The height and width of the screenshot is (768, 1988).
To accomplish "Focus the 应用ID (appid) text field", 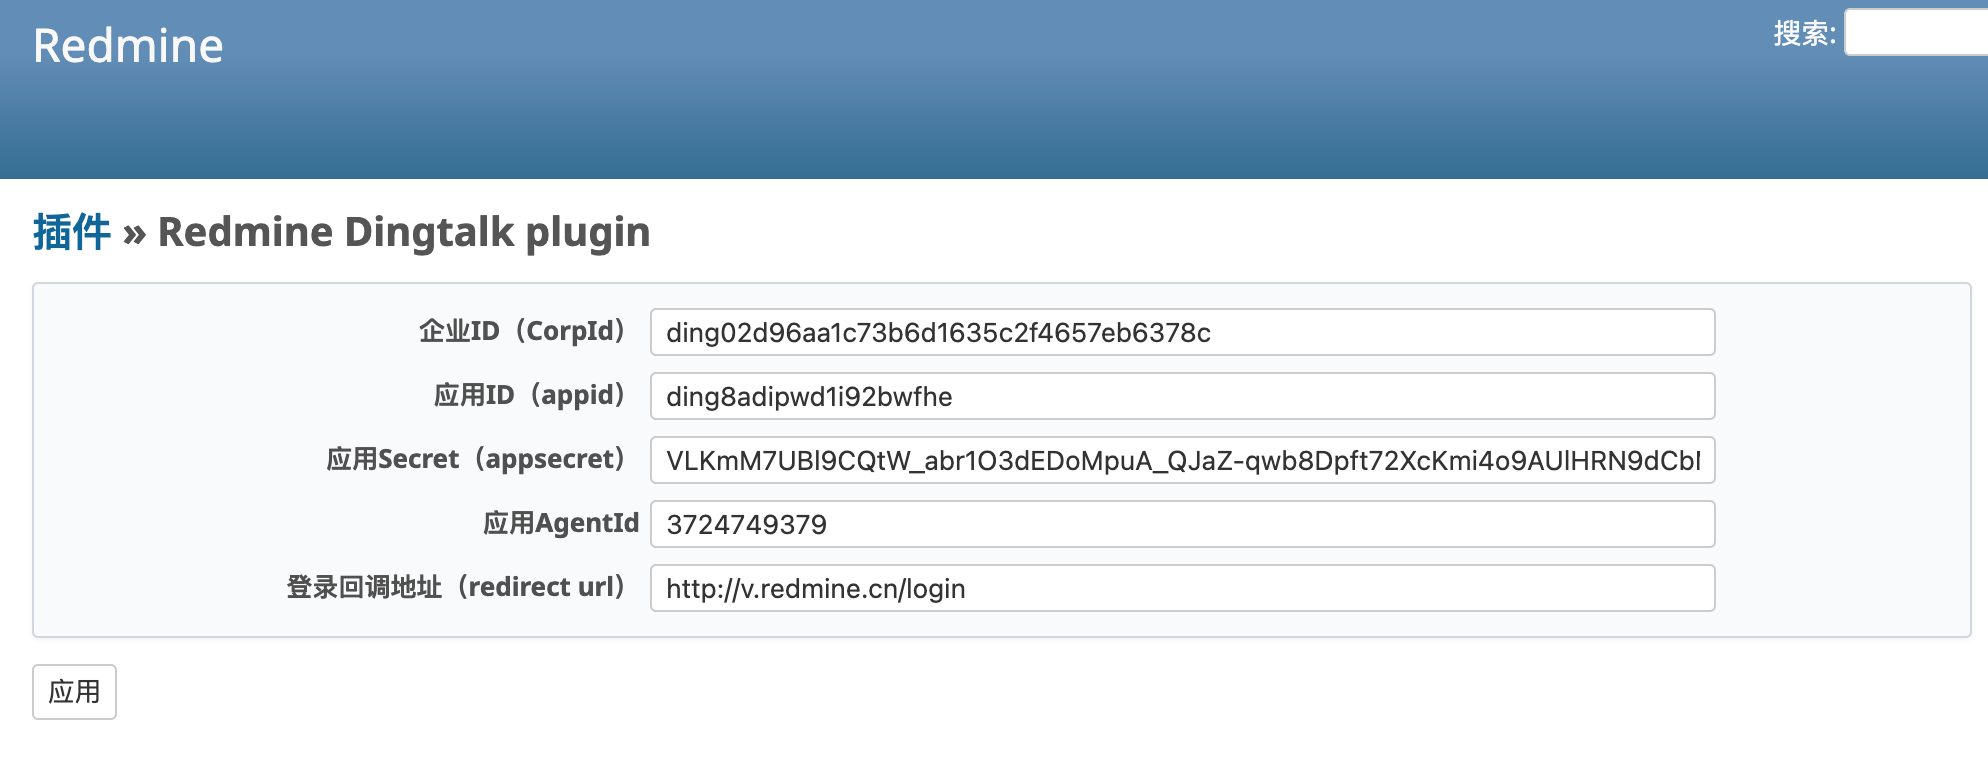I will click(1182, 396).
